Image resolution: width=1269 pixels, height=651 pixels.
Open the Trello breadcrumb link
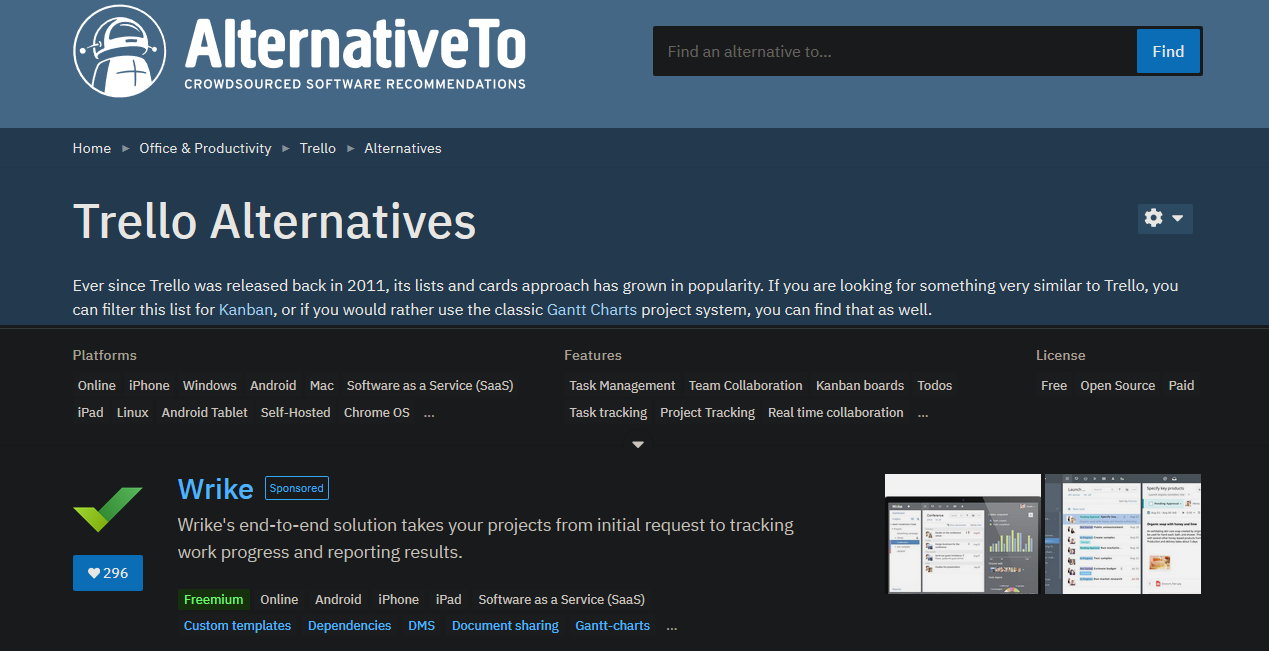(x=318, y=148)
